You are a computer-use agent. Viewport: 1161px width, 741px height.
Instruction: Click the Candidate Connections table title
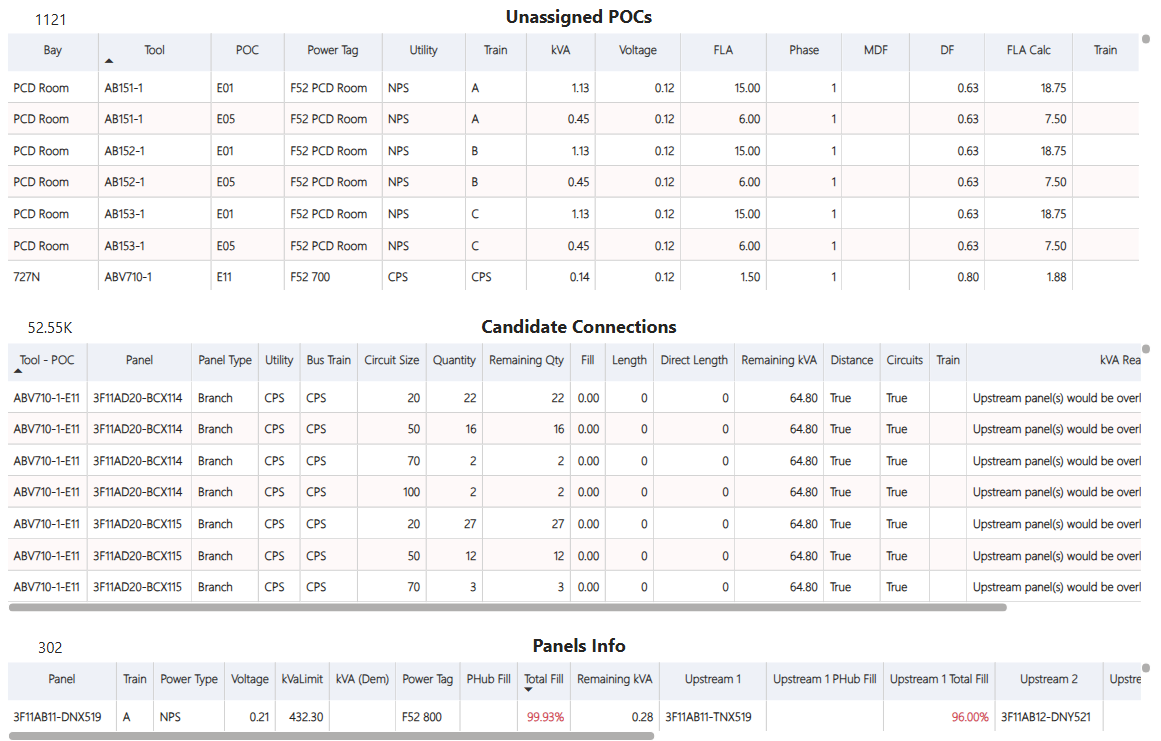(x=579, y=327)
